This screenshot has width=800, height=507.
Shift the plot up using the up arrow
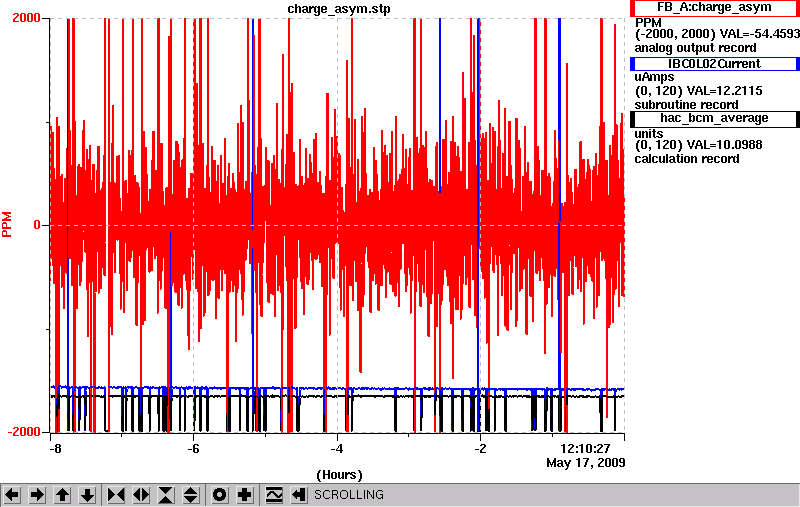[62, 495]
